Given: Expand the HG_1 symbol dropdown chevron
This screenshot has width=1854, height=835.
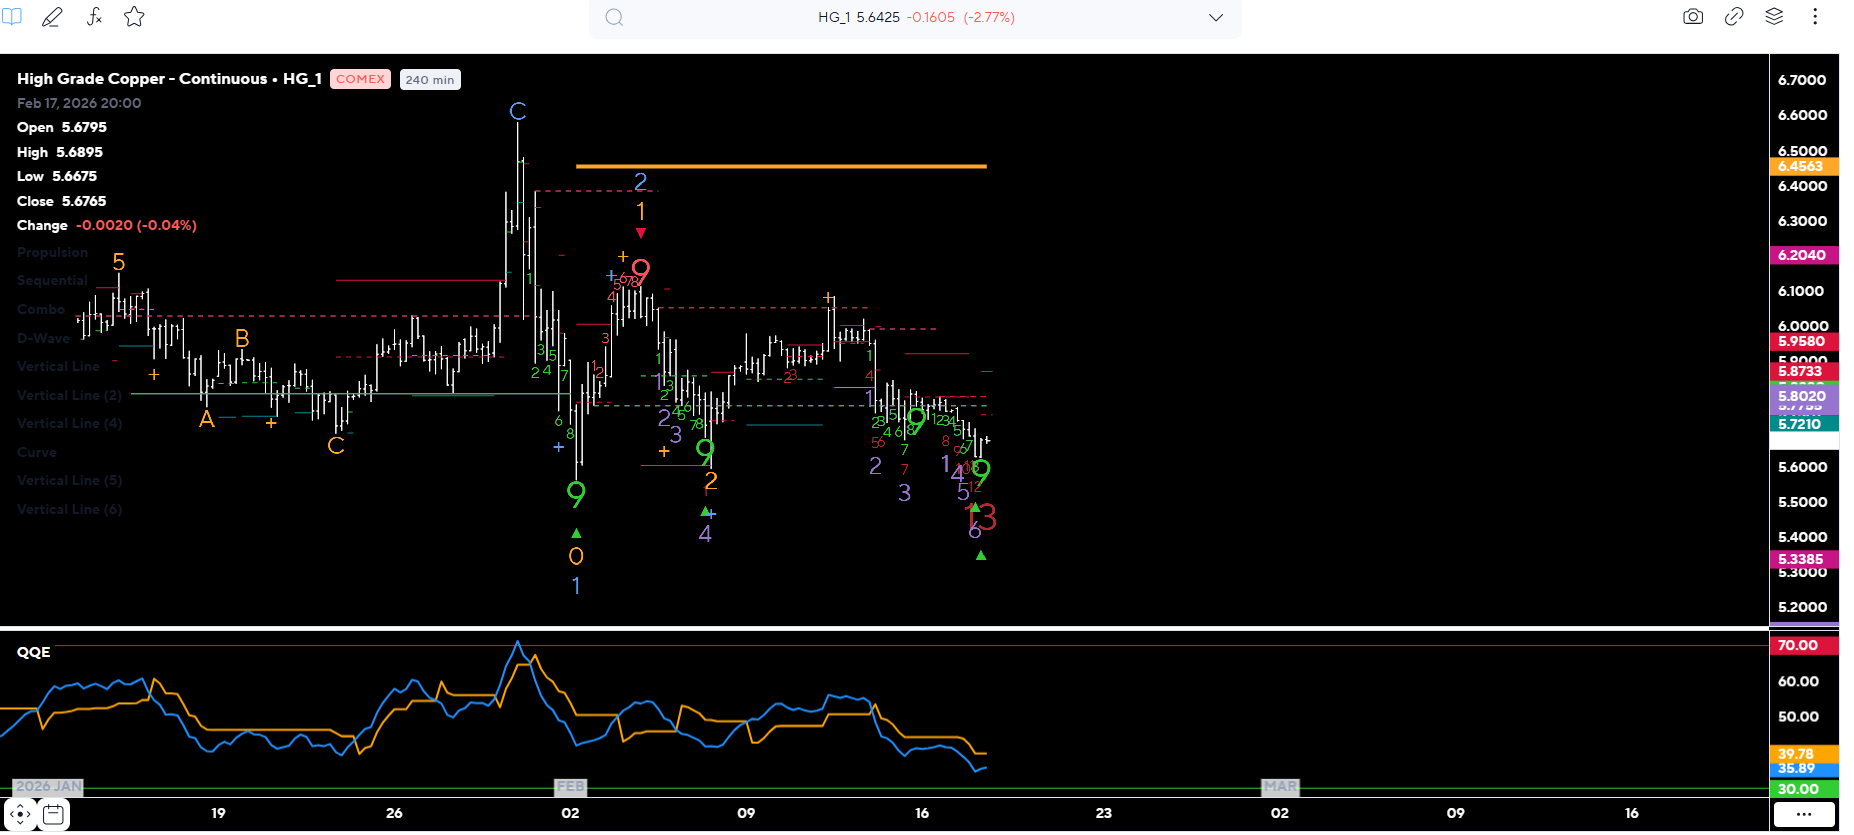Looking at the screenshot, I should point(1215,18).
